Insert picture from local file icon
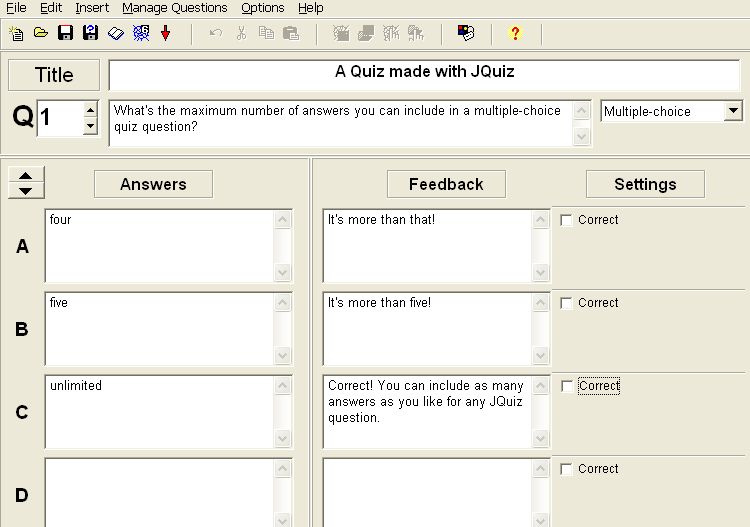 [366, 33]
